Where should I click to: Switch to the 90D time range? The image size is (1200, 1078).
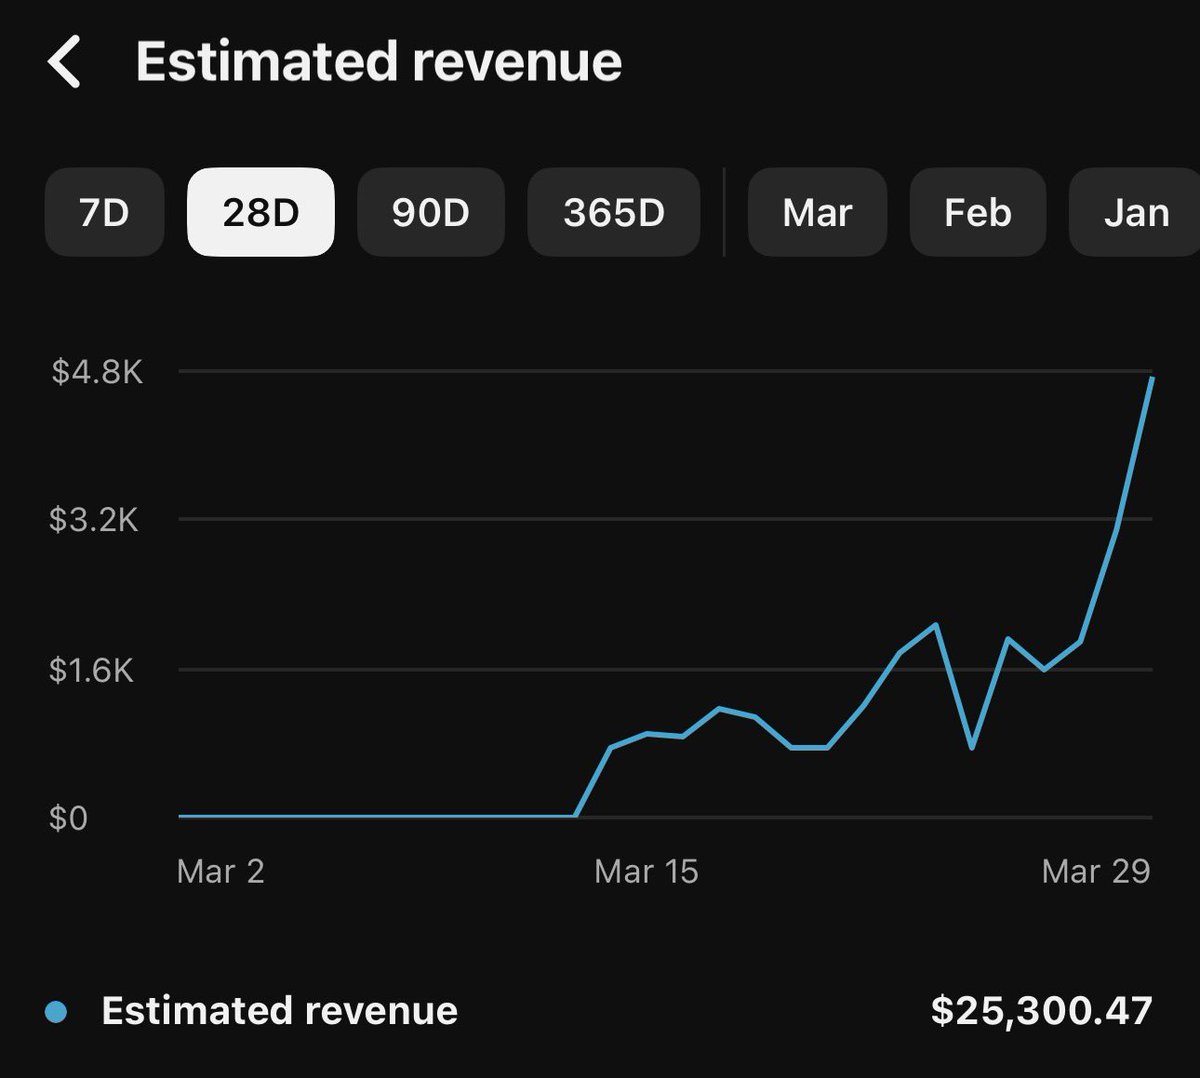(x=430, y=212)
